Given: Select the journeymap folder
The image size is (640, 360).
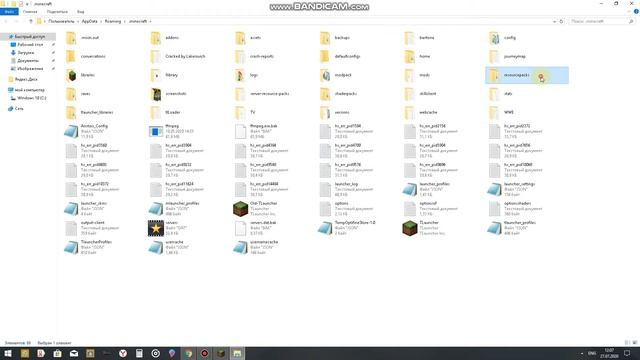Looking at the screenshot, I should point(508,56).
